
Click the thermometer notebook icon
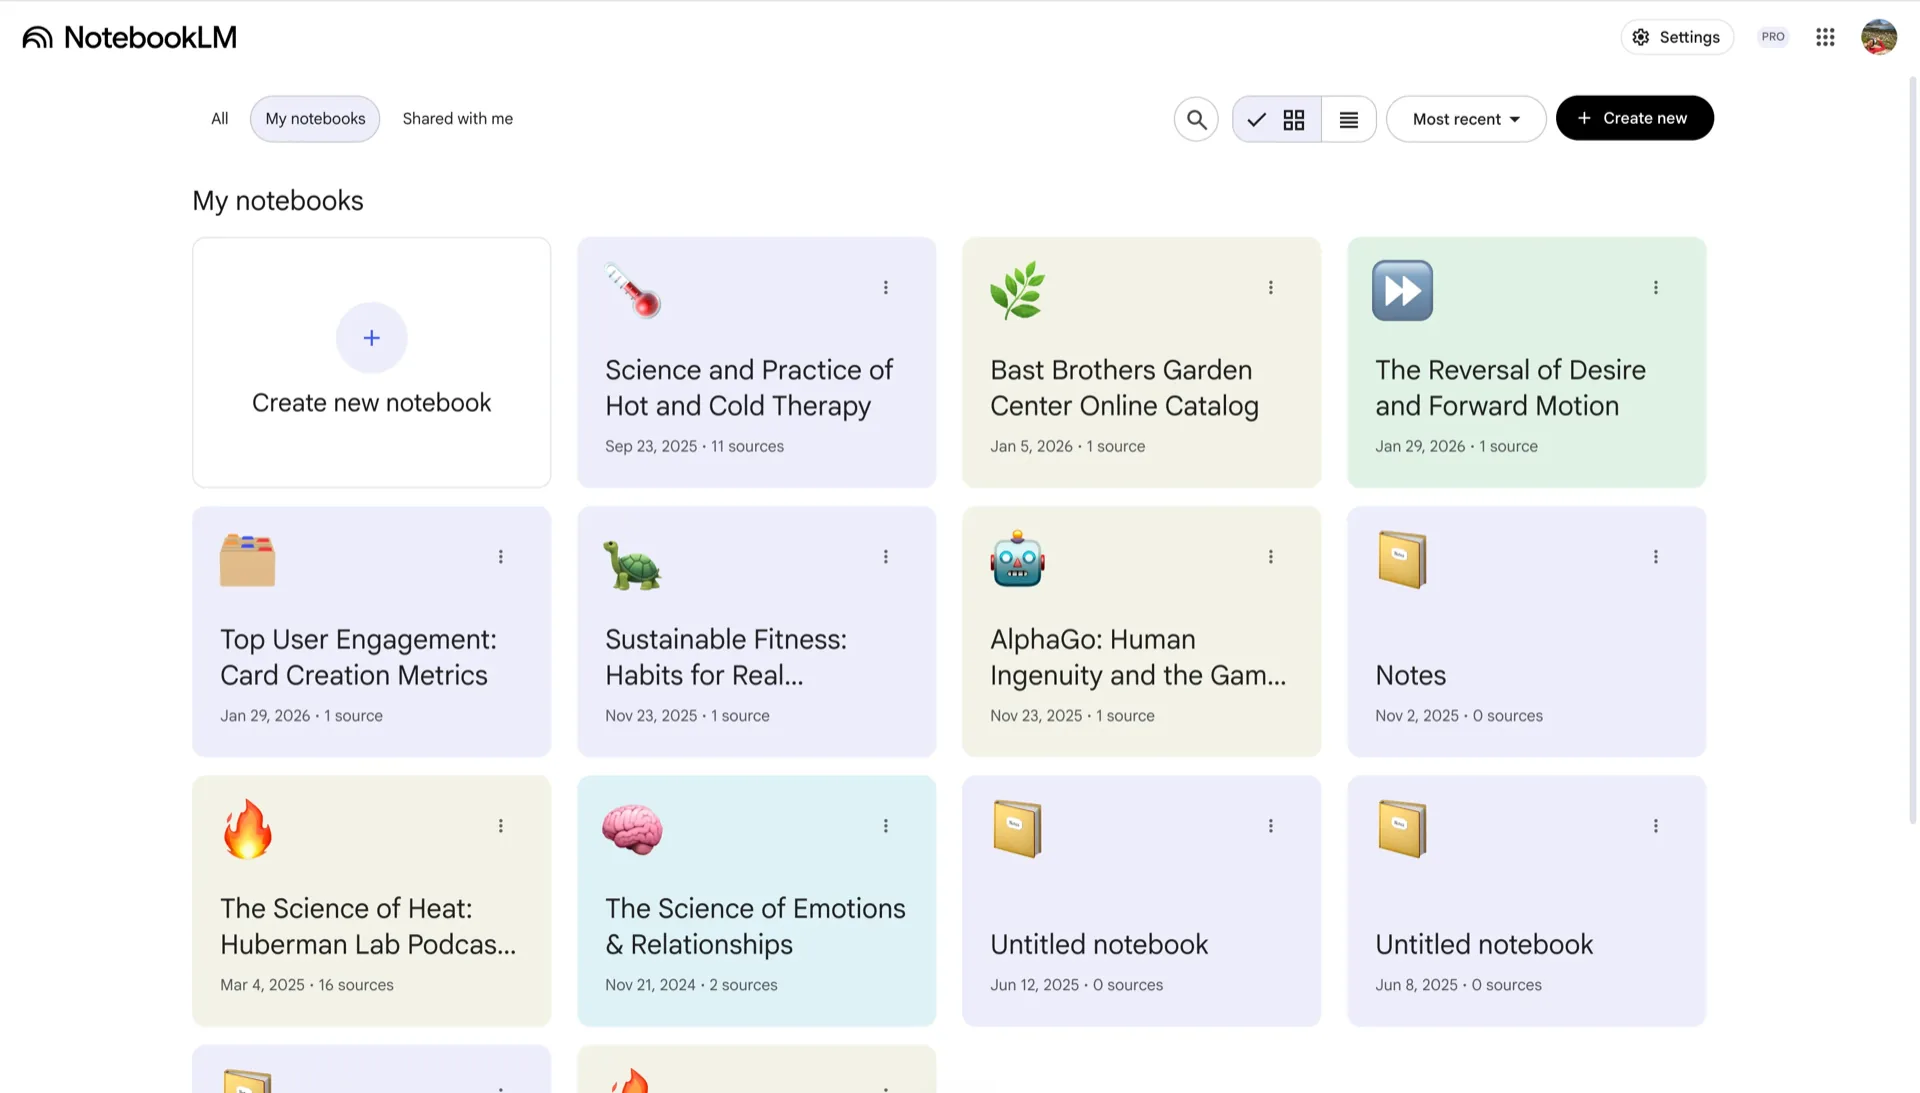point(633,290)
